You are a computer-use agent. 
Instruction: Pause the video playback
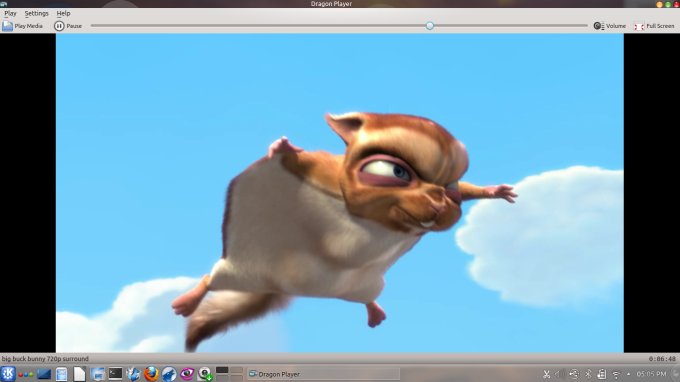tap(68, 26)
